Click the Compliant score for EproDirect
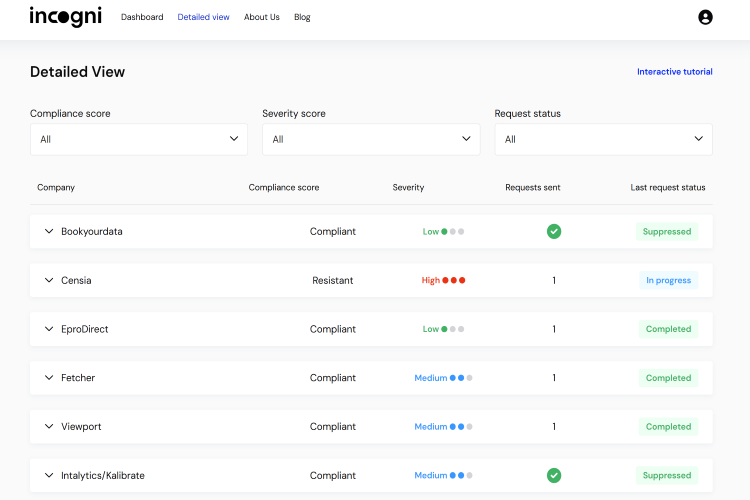 click(x=332, y=329)
